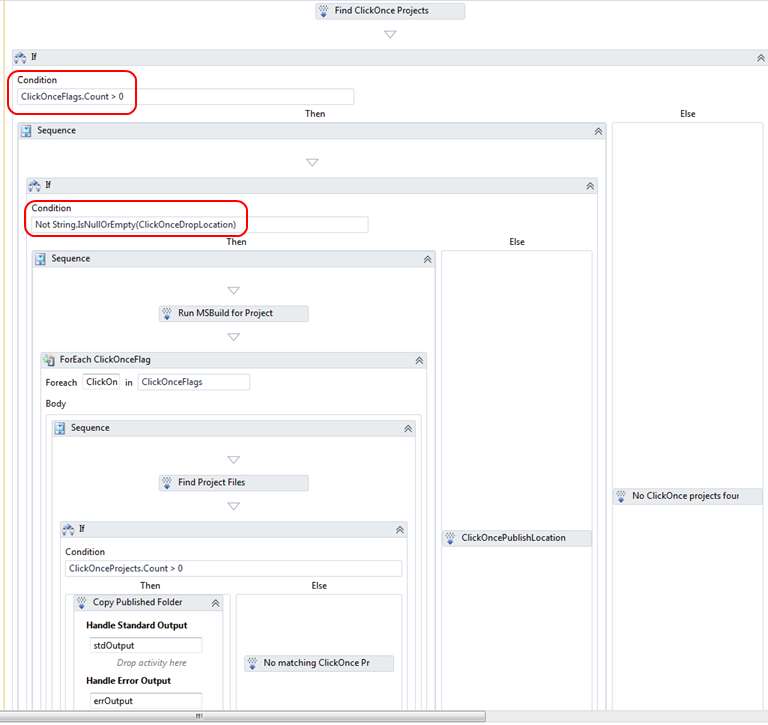Collapse the Copy Published Folder activity
768x725 pixels.
click(215, 603)
